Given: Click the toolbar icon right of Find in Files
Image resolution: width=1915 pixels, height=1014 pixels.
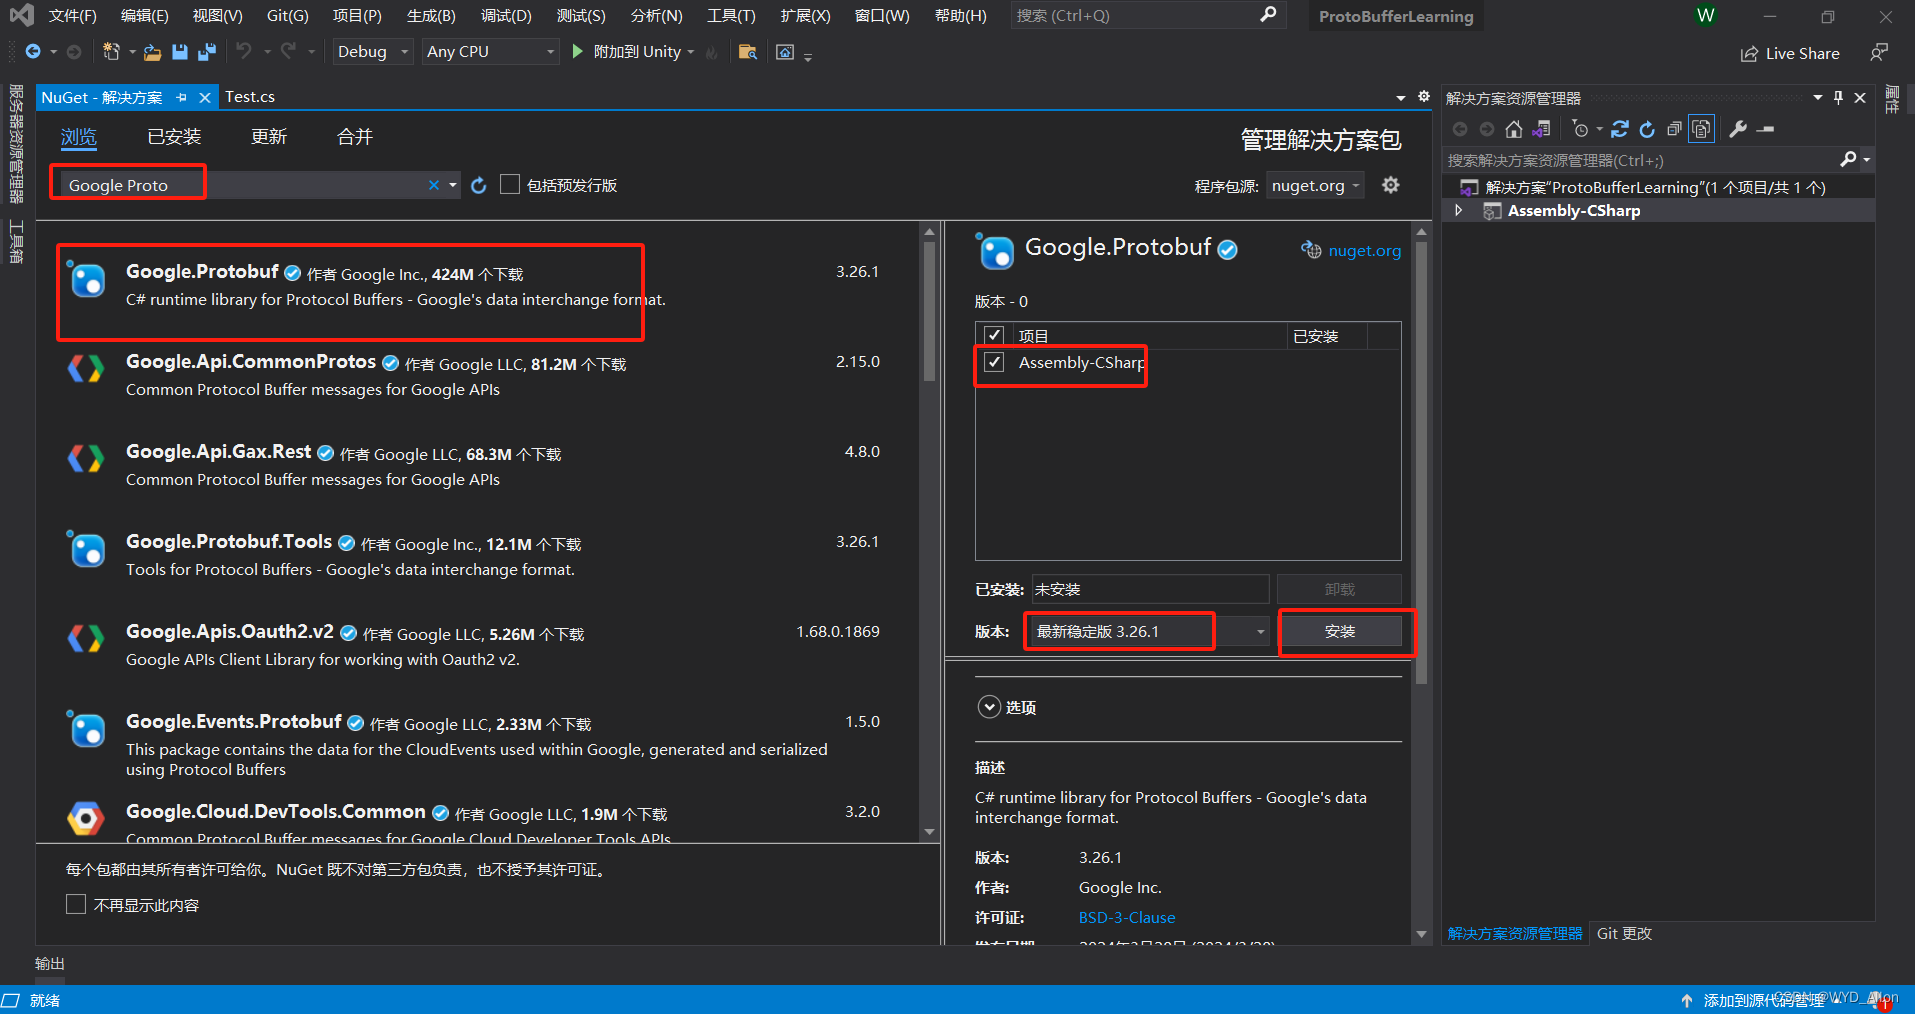Looking at the screenshot, I should tap(785, 52).
